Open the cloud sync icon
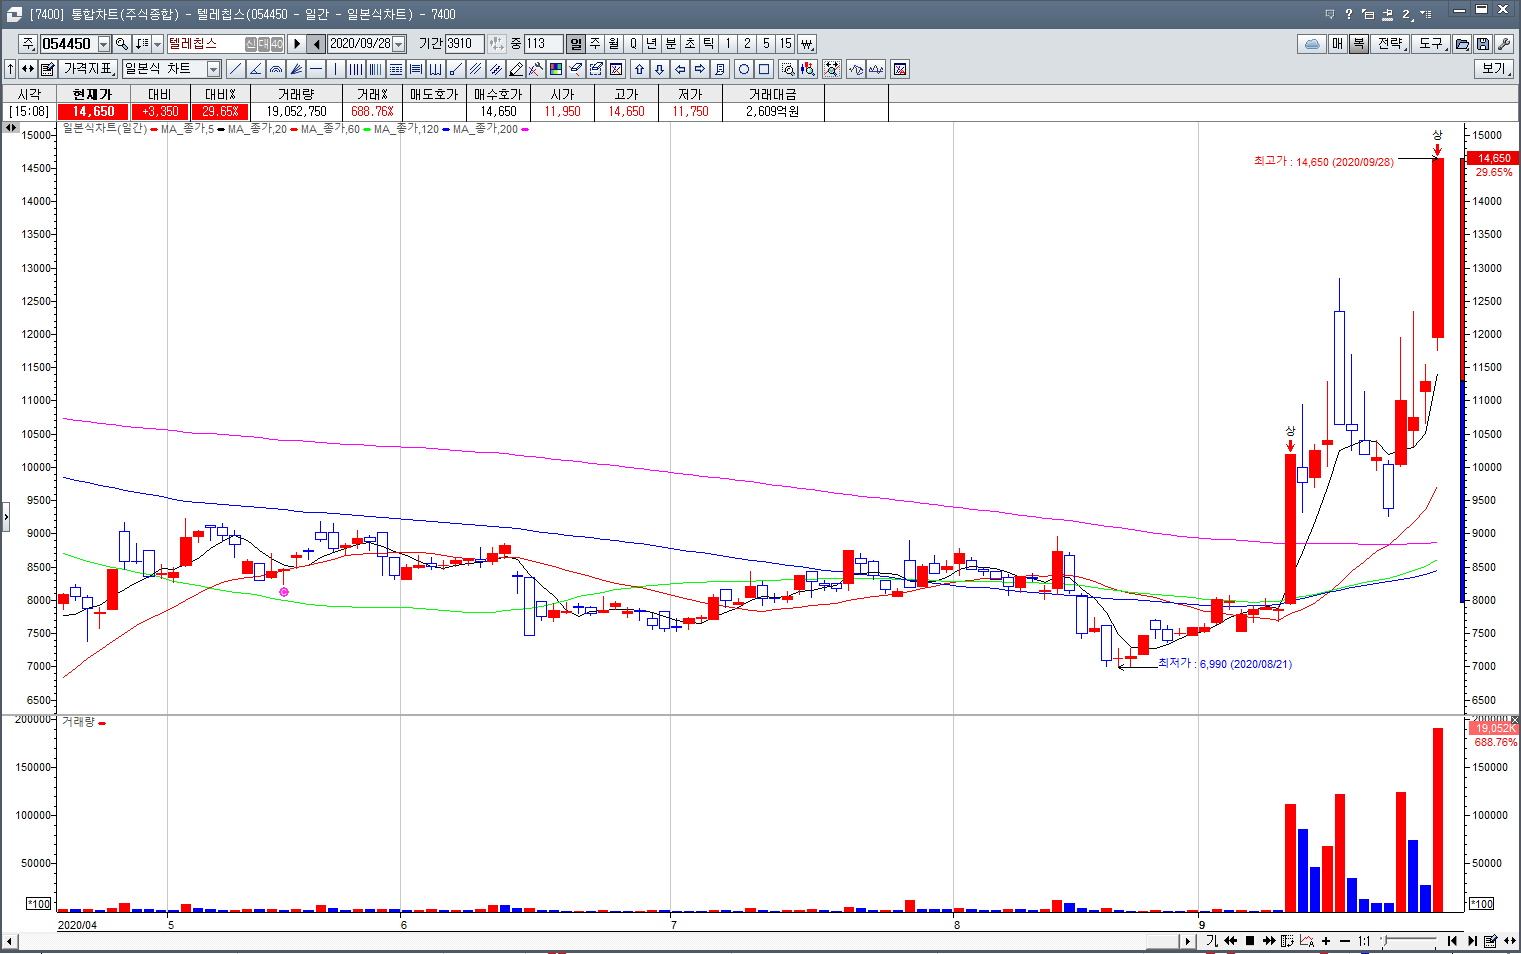The image size is (1521, 954). pos(1312,44)
